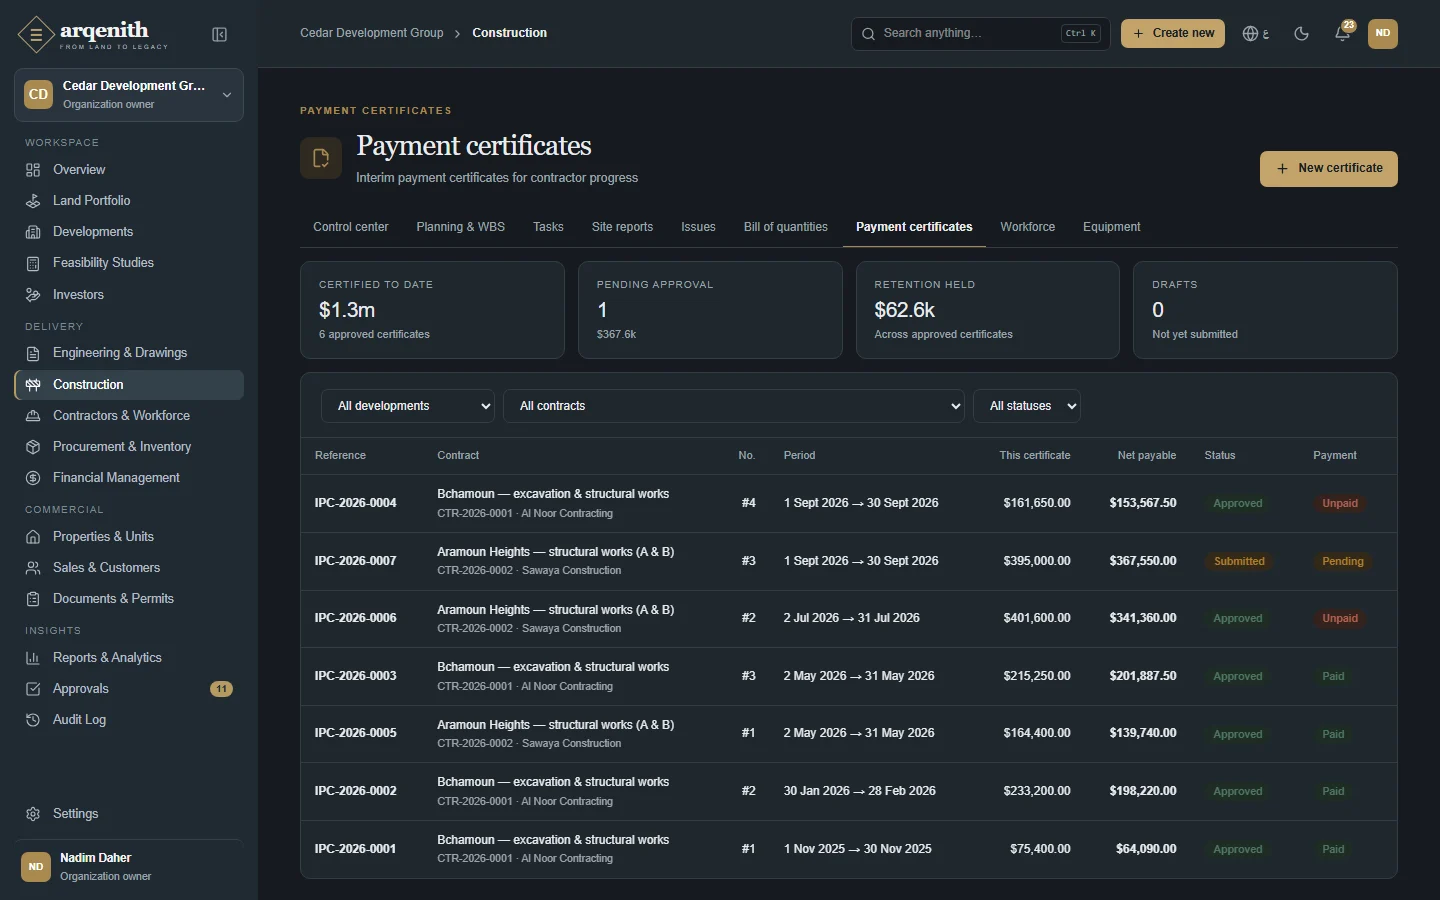Open Feasibility Studies
Image resolution: width=1440 pixels, height=900 pixels.
coord(129,263)
